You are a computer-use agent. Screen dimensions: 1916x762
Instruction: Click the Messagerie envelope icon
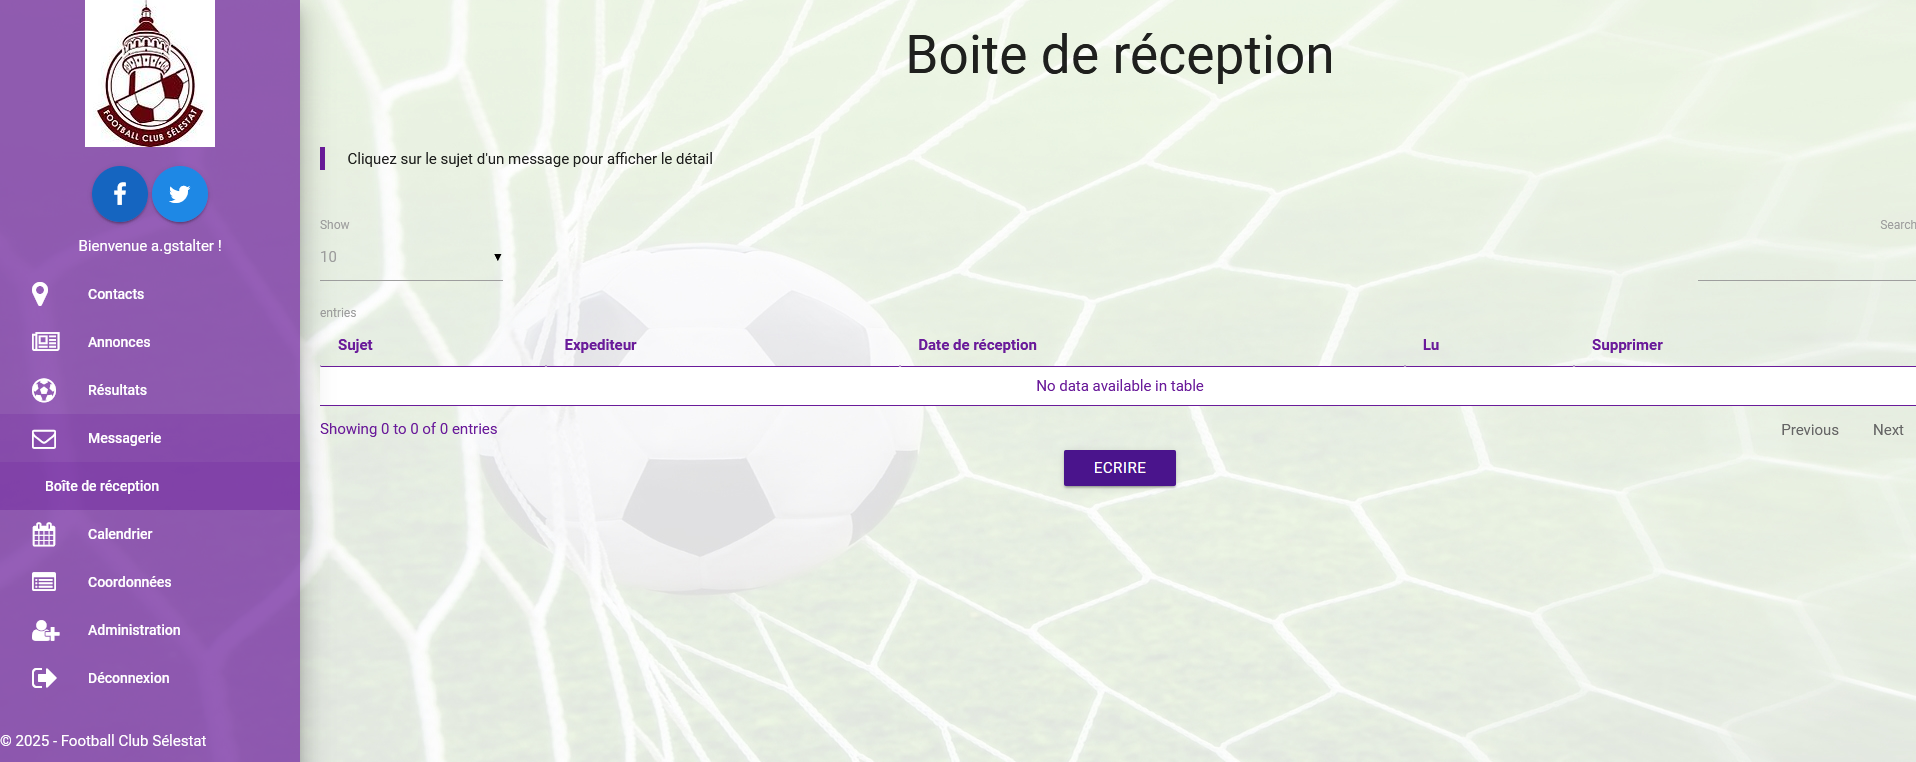tap(44, 438)
